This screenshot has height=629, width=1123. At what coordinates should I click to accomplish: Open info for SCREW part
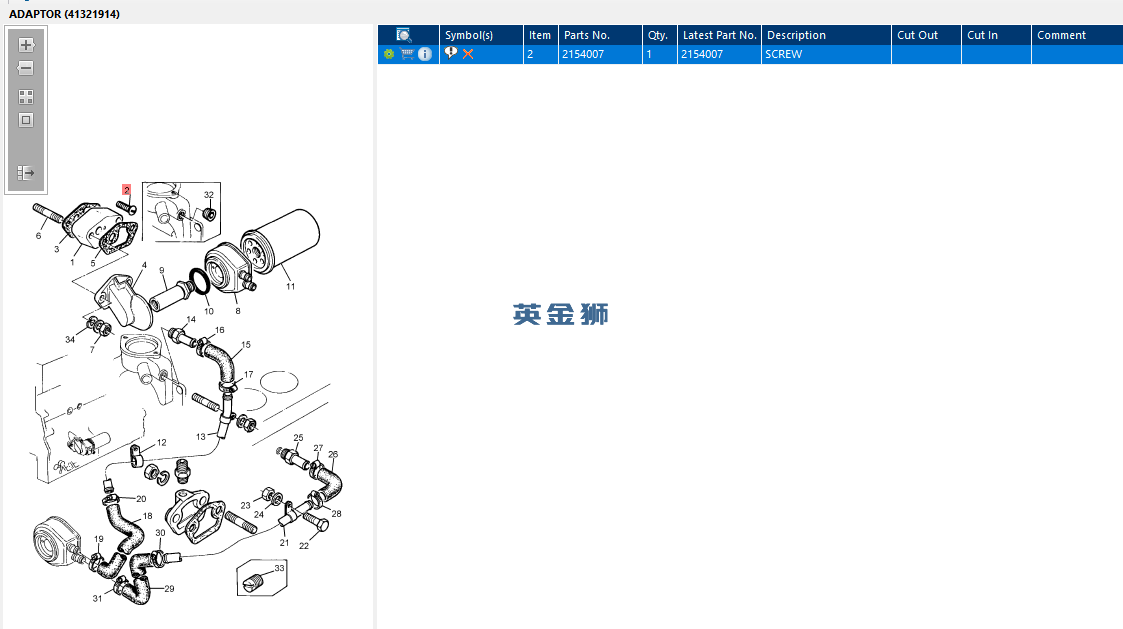[425, 54]
